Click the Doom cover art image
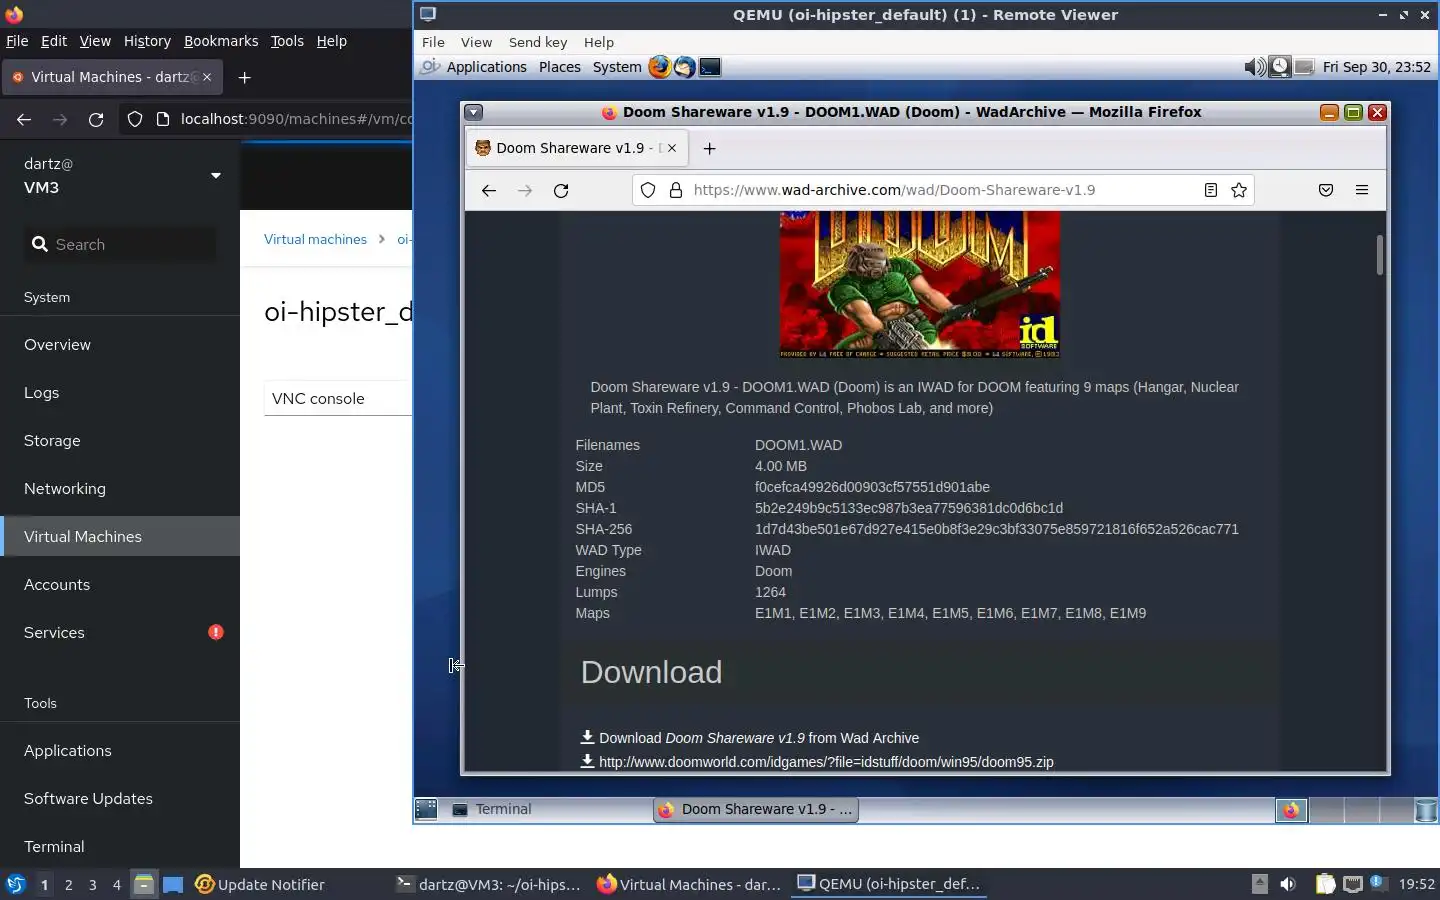The height and width of the screenshot is (900, 1440). (919, 284)
